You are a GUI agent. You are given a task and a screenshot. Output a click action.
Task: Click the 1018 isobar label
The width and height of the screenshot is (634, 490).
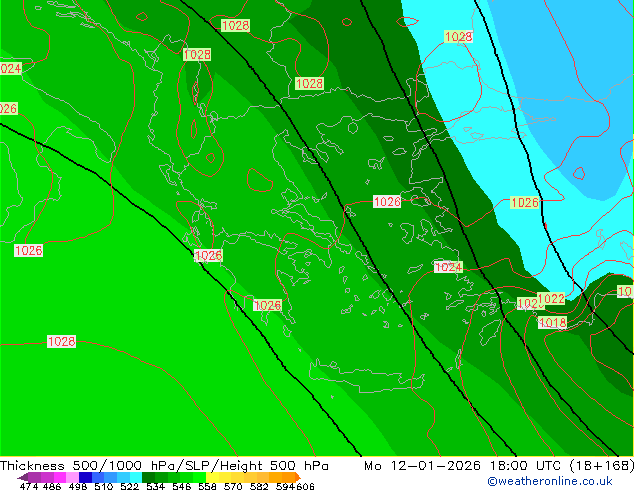(x=553, y=323)
